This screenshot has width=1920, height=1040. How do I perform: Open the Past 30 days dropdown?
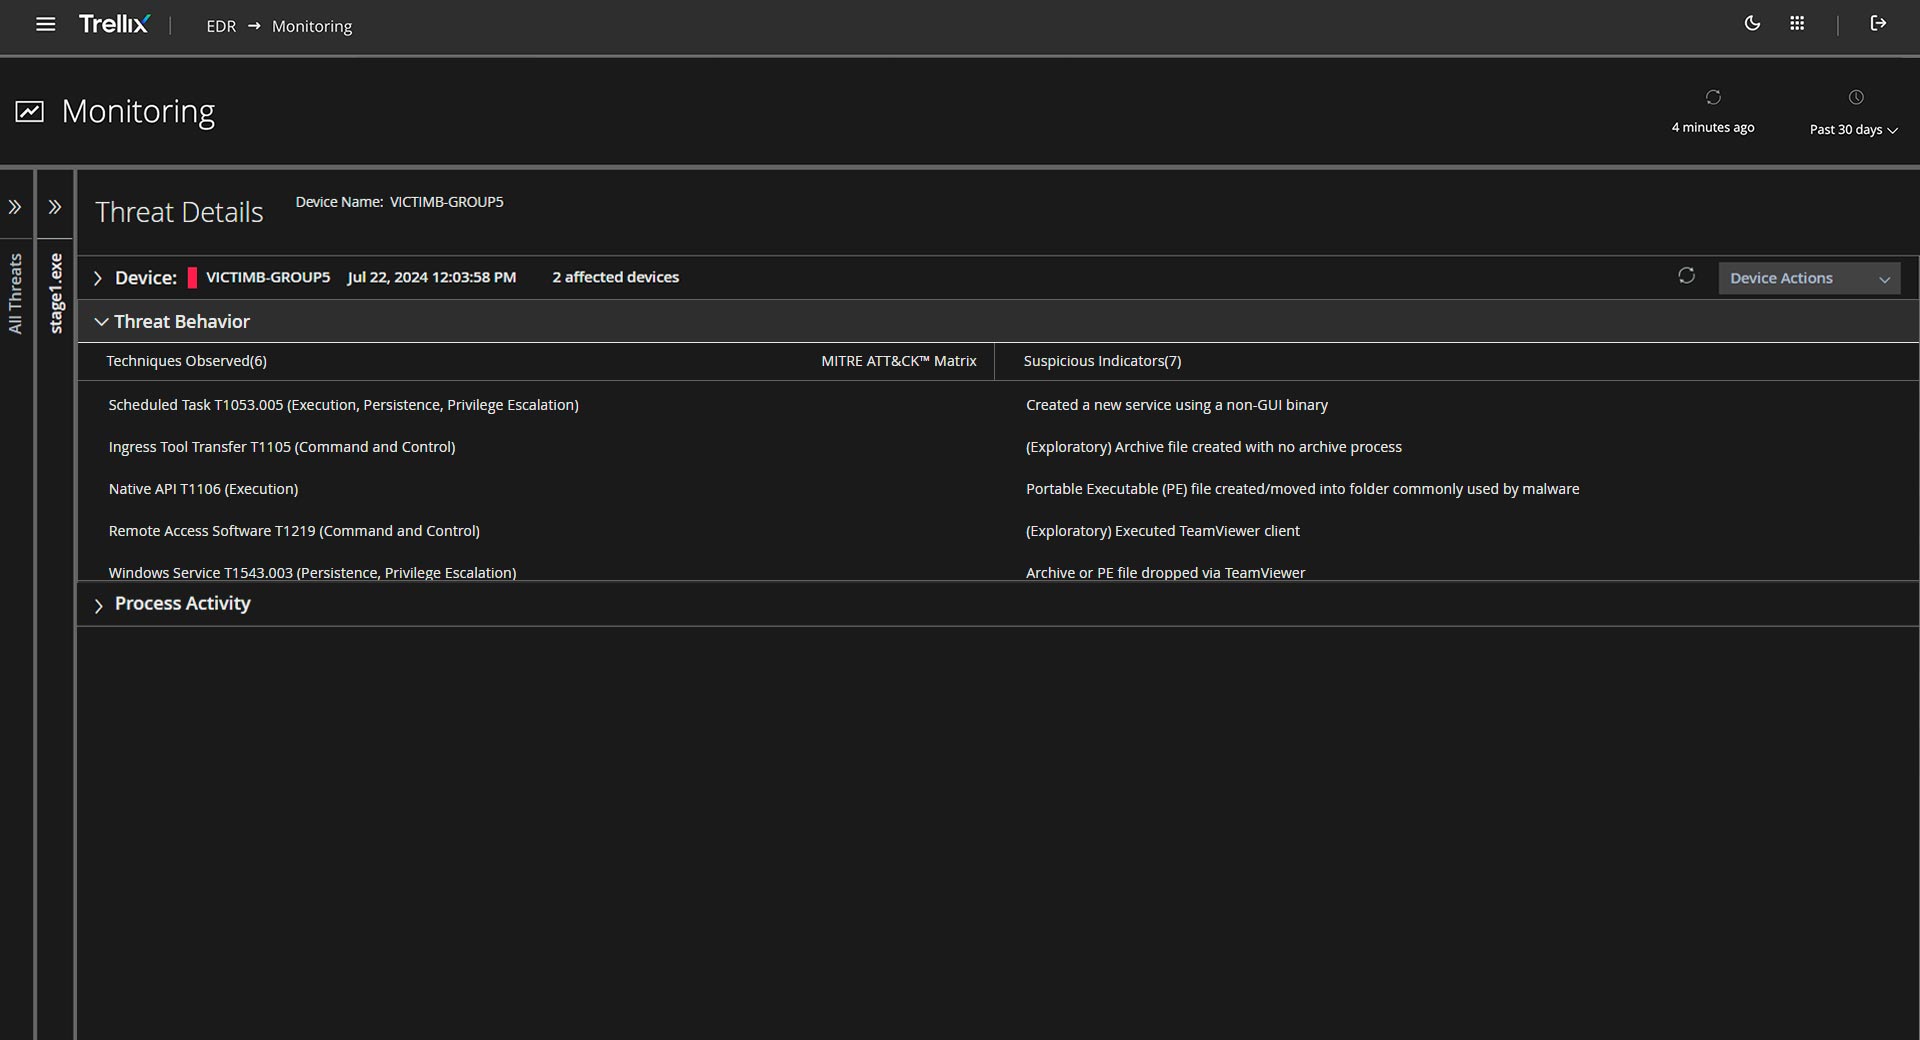[1853, 130]
